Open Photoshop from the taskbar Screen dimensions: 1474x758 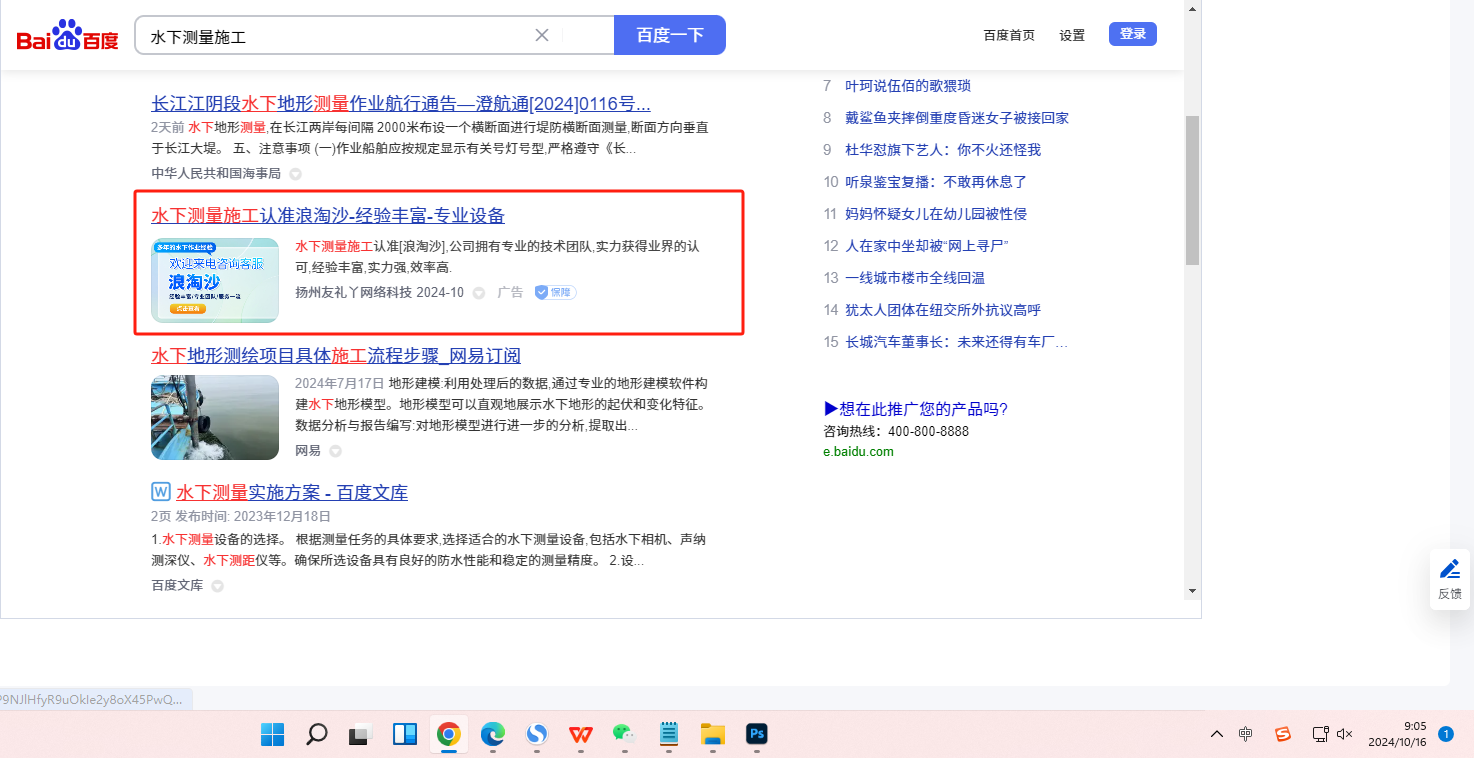pyautogui.click(x=757, y=735)
